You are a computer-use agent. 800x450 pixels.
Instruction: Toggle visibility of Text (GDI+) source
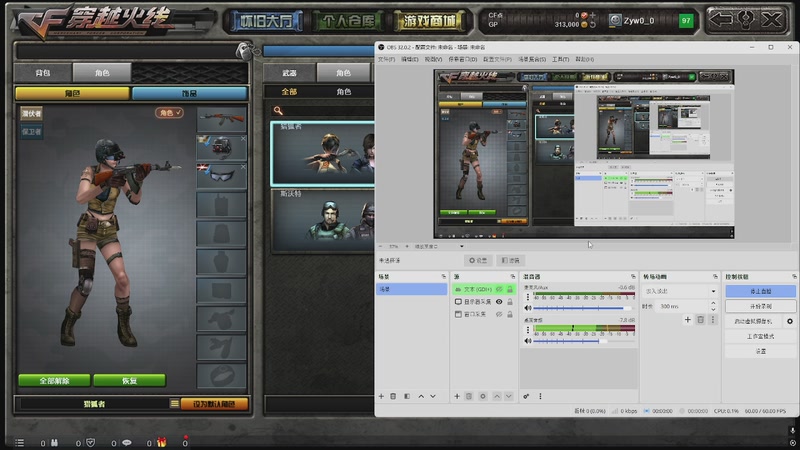coord(499,289)
